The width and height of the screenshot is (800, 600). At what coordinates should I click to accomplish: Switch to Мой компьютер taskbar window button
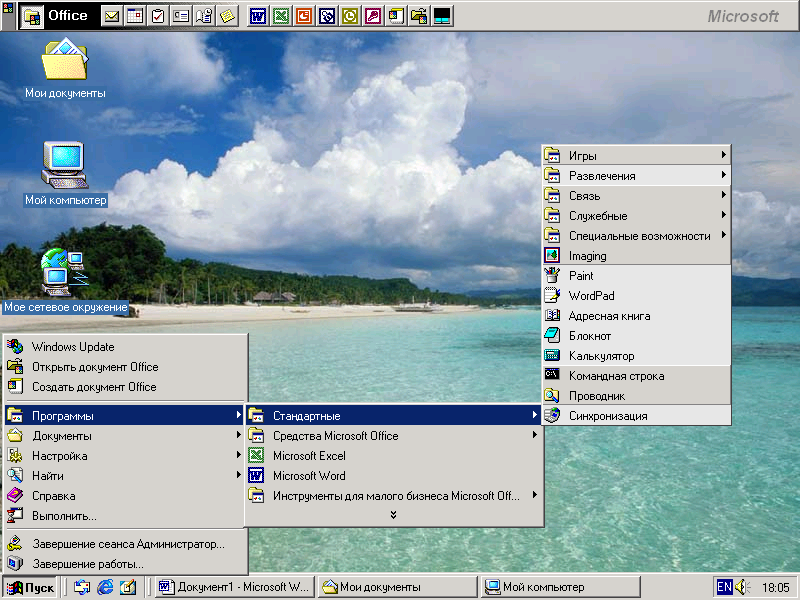[560, 587]
